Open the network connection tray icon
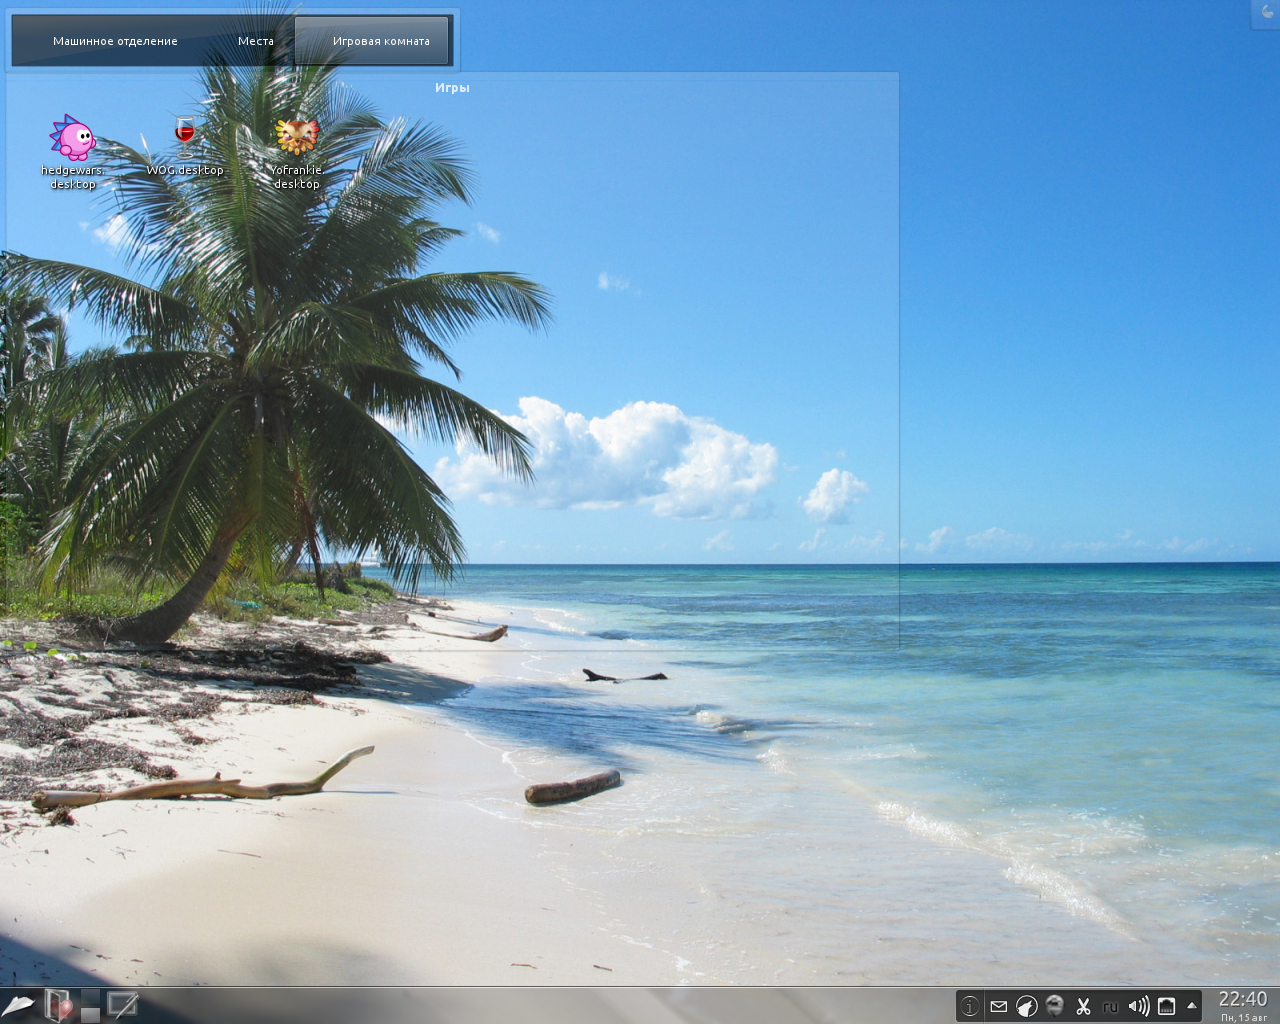The image size is (1280, 1024). tap(1166, 1007)
